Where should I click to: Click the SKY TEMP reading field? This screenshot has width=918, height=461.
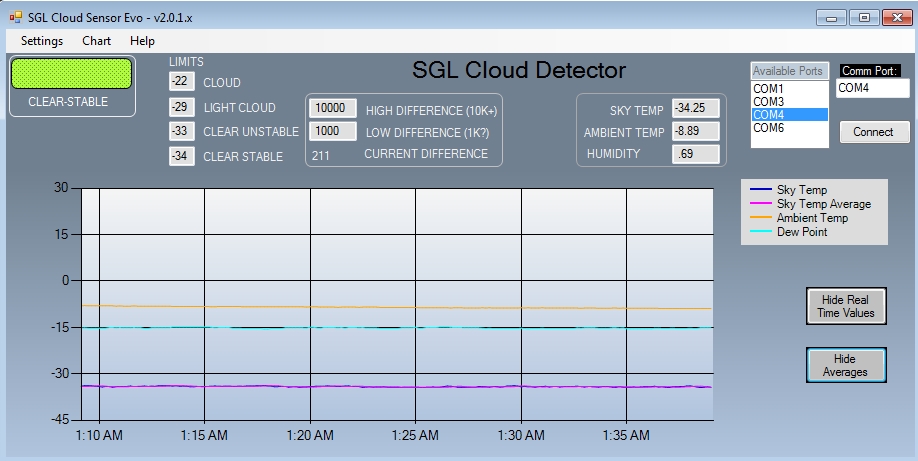click(695, 108)
